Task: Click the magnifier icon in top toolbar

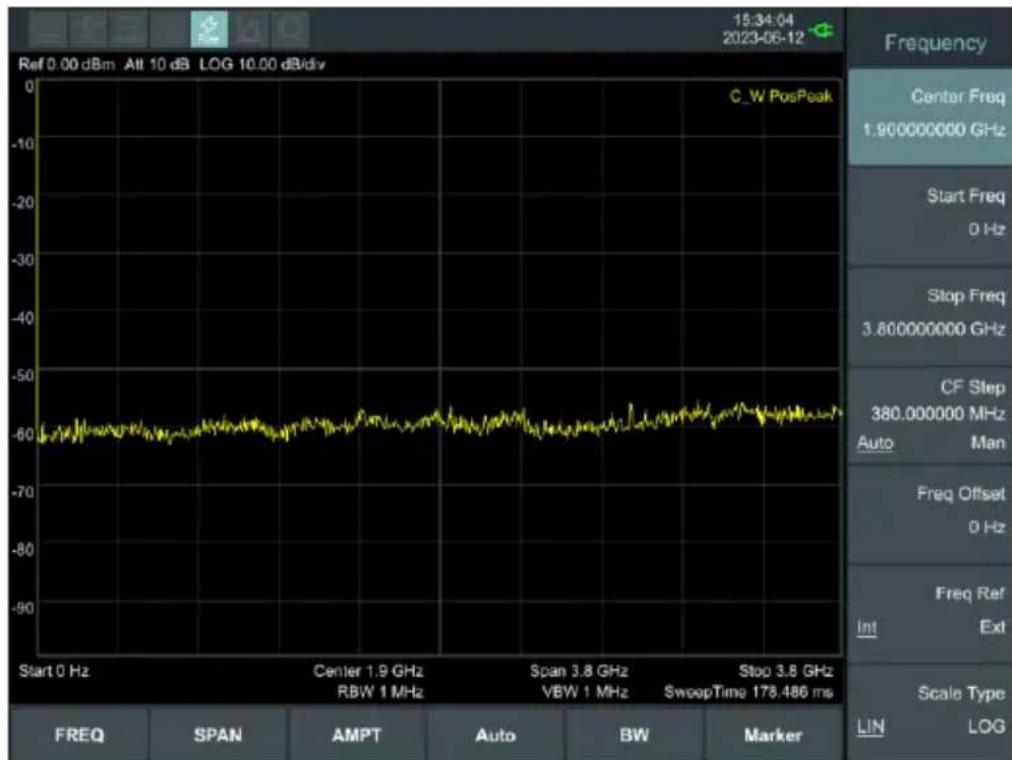Action: [290, 30]
